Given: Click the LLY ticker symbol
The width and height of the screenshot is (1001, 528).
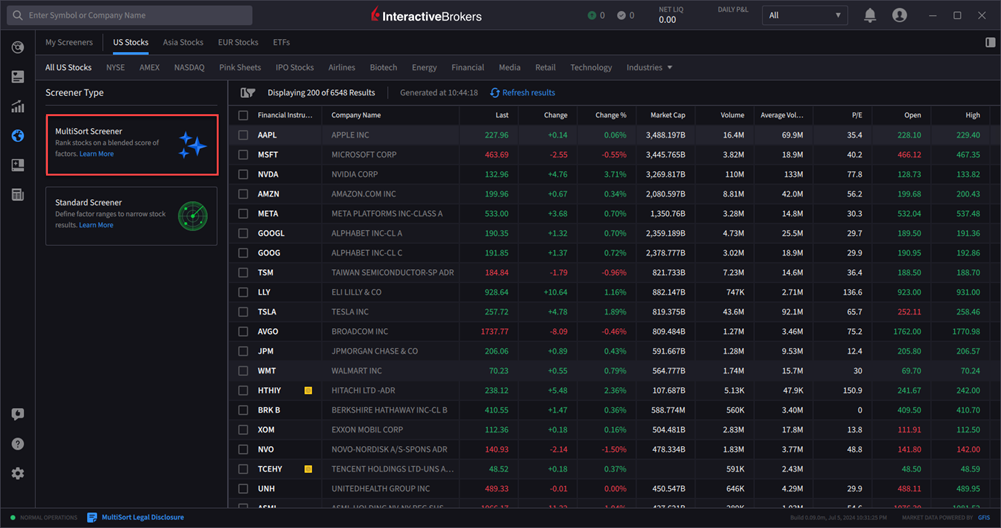Looking at the screenshot, I should tap(264, 292).
